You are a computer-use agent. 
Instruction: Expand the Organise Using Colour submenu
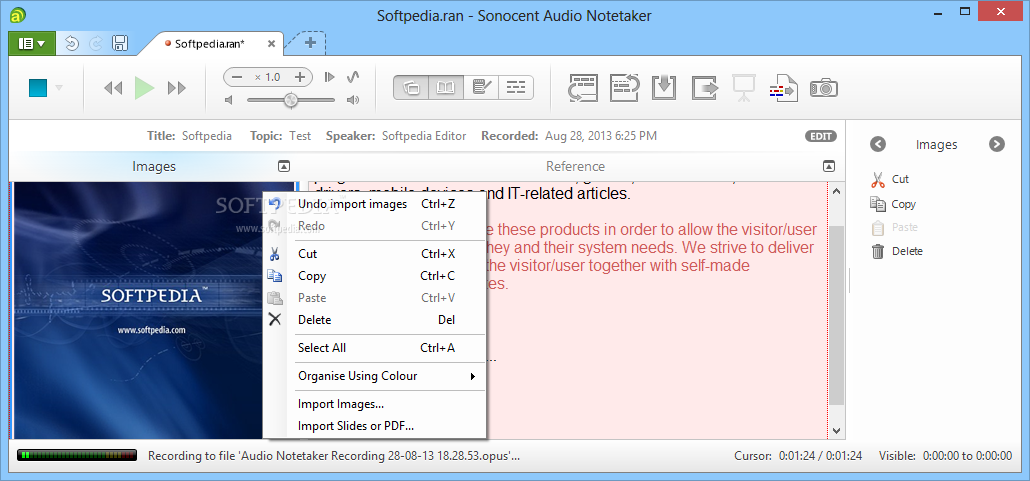[x=374, y=376]
